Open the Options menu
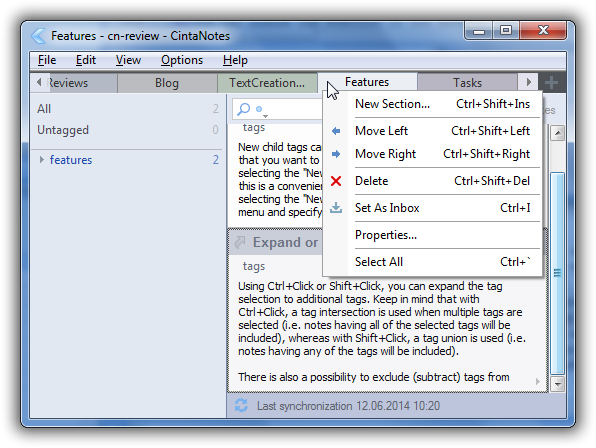The height and width of the screenshot is (448, 596). point(182,60)
